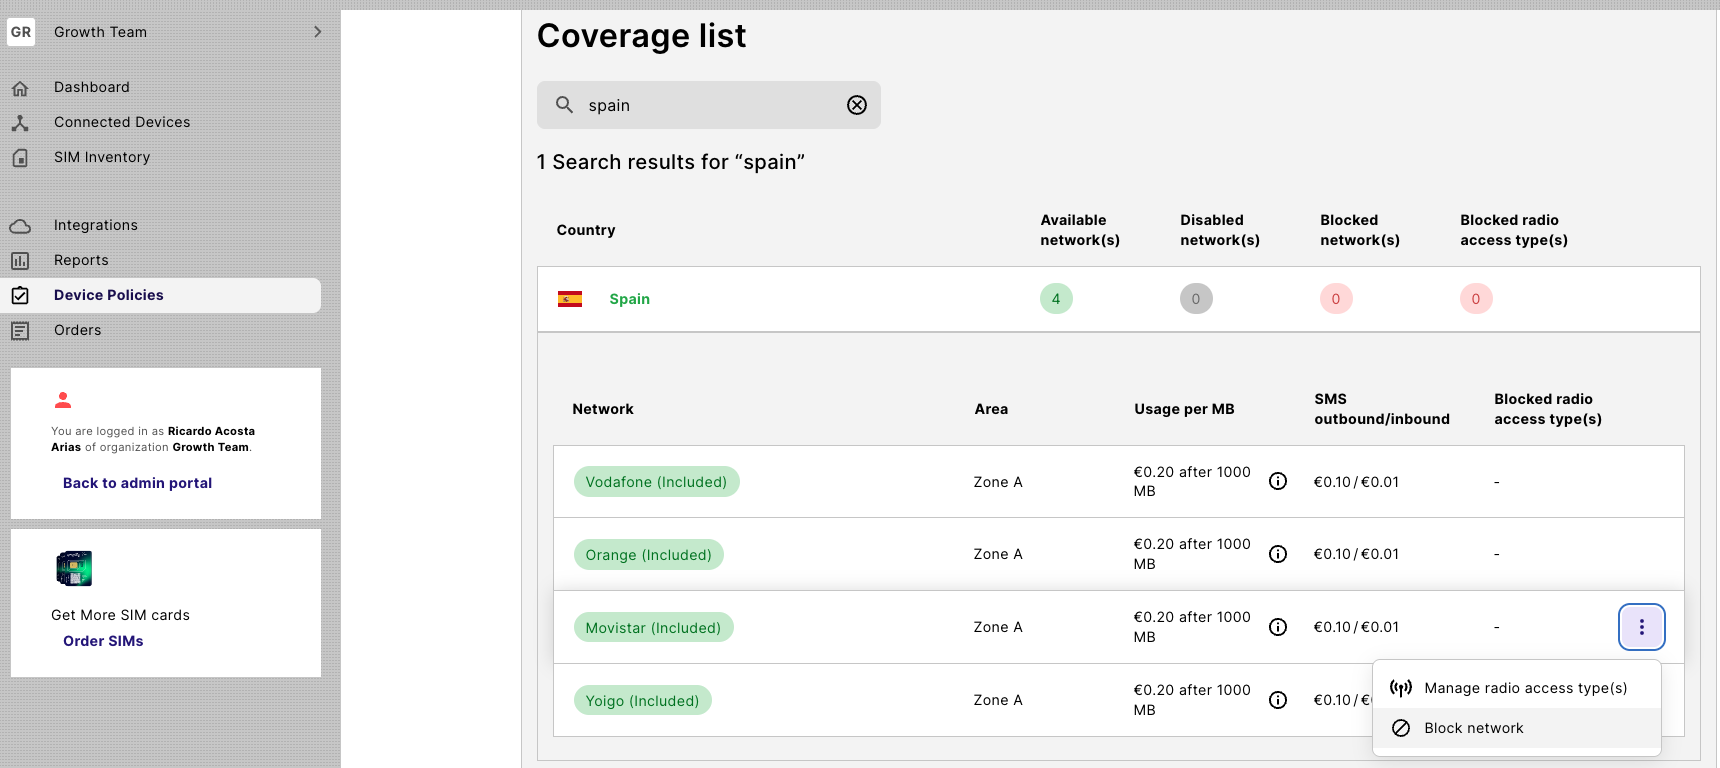Open Dashboard from sidebar
The width and height of the screenshot is (1720, 768).
click(92, 87)
